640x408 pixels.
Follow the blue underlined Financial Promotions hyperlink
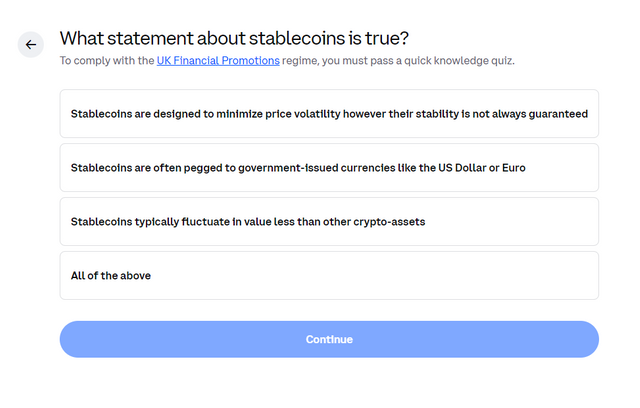(218, 61)
